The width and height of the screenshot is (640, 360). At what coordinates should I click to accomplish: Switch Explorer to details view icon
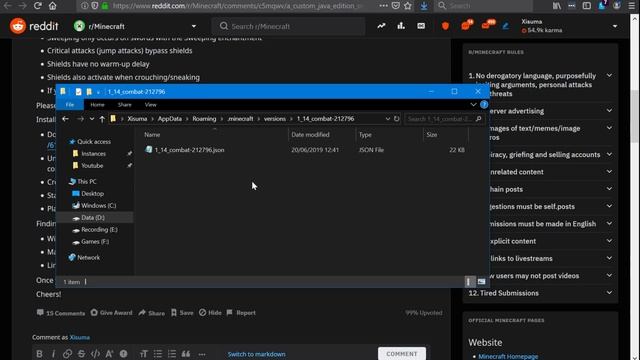coord(469,282)
